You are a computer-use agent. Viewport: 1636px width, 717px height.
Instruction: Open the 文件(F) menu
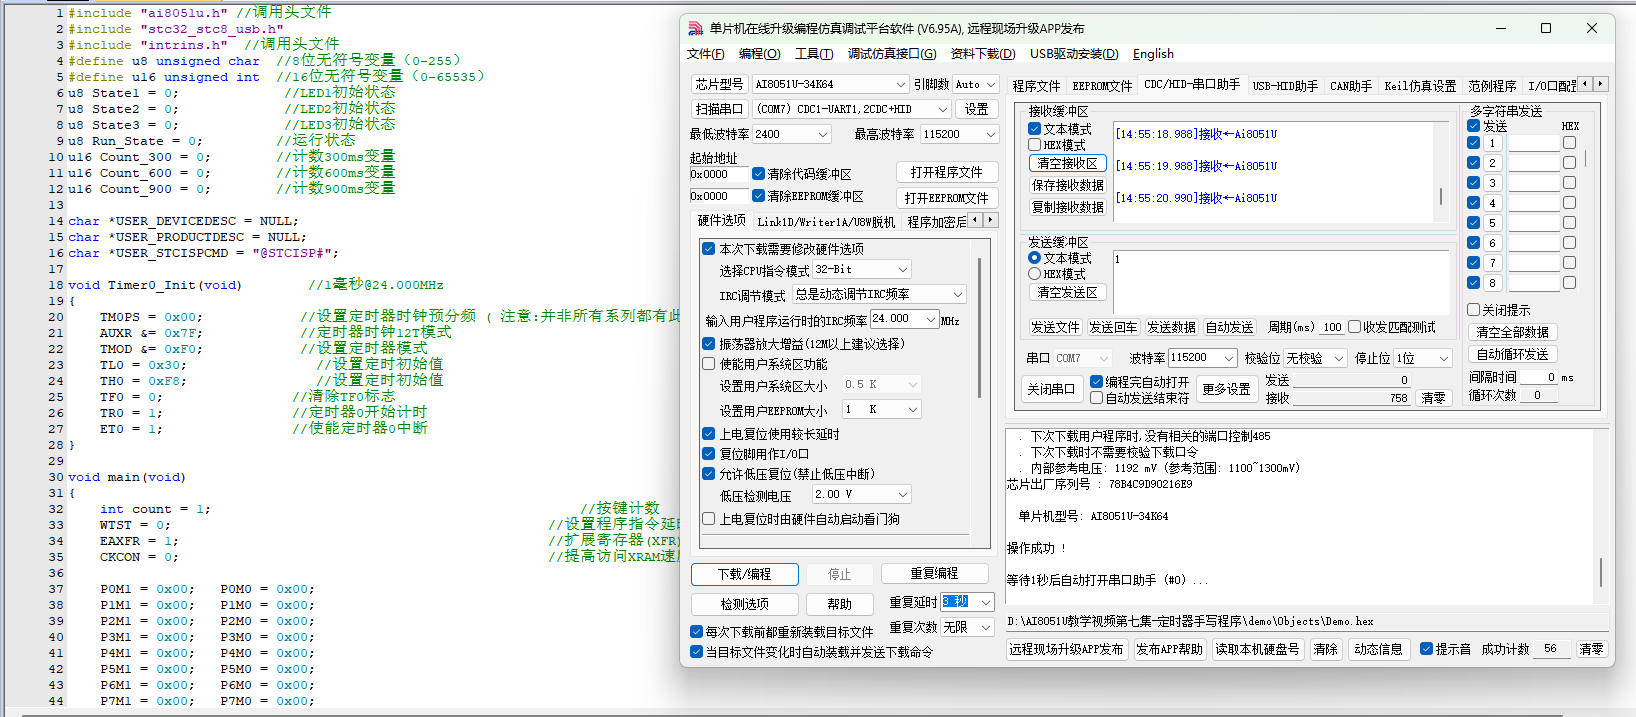tap(706, 54)
